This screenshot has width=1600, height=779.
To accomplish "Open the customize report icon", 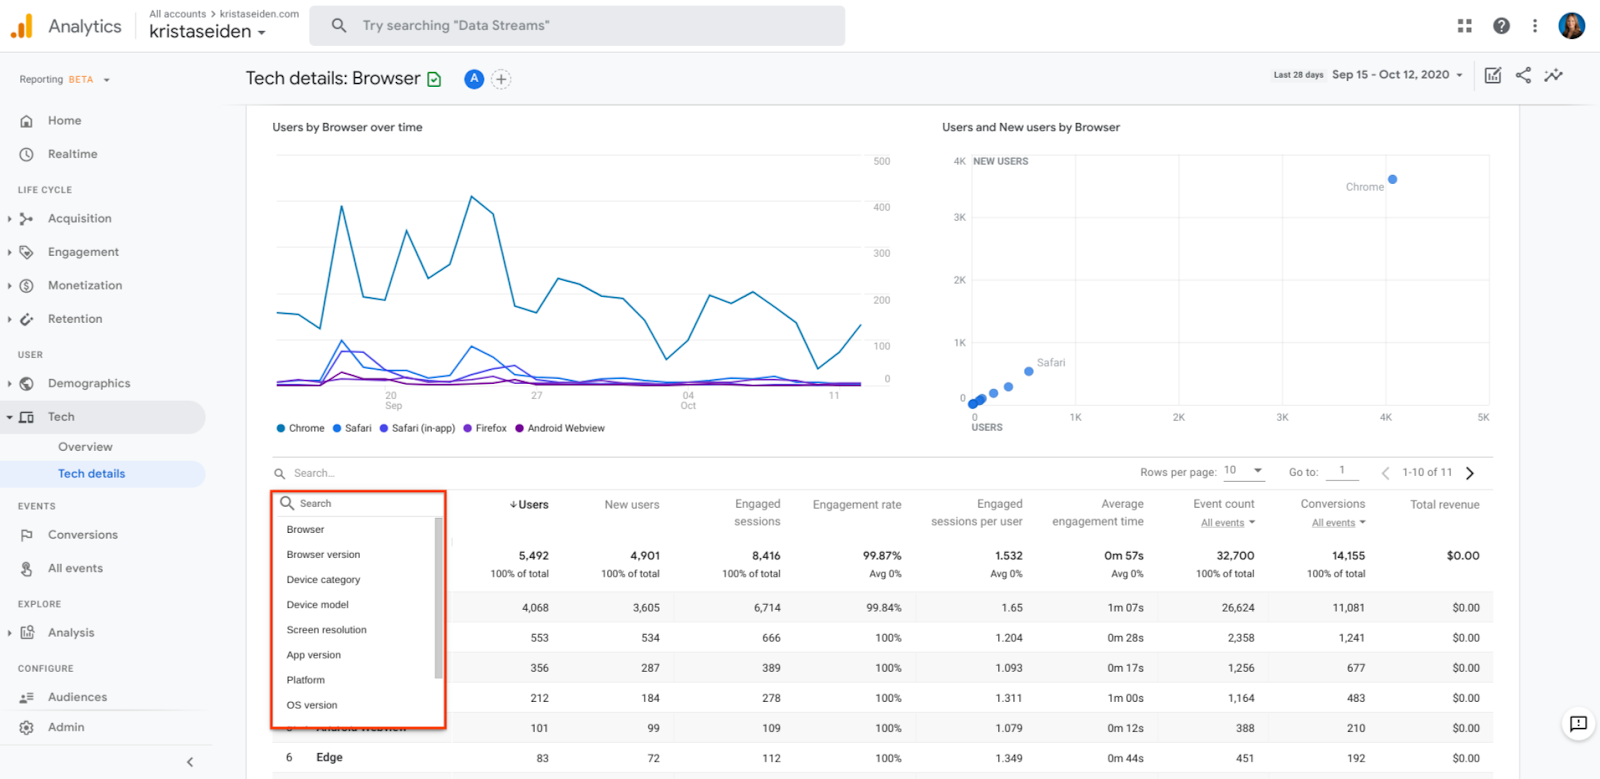I will coord(1493,75).
